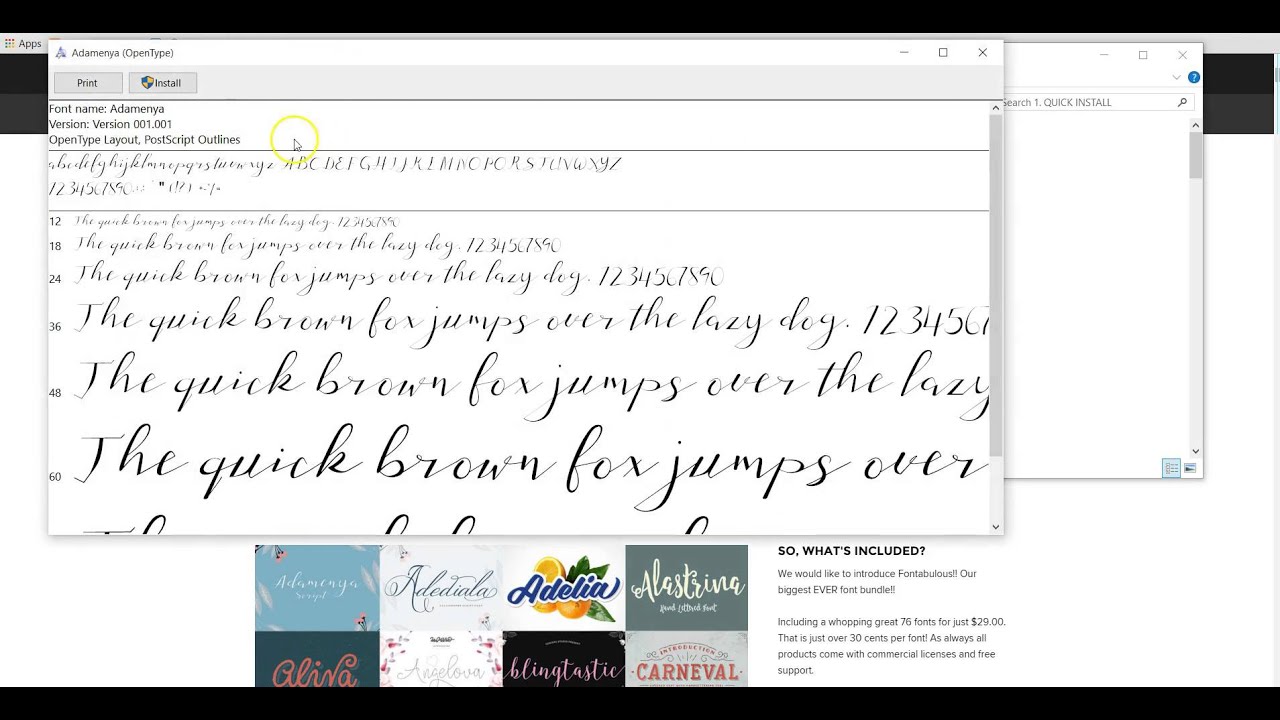Click the size 48 sample label
Screen dimensions: 1280x720
click(x=55, y=393)
